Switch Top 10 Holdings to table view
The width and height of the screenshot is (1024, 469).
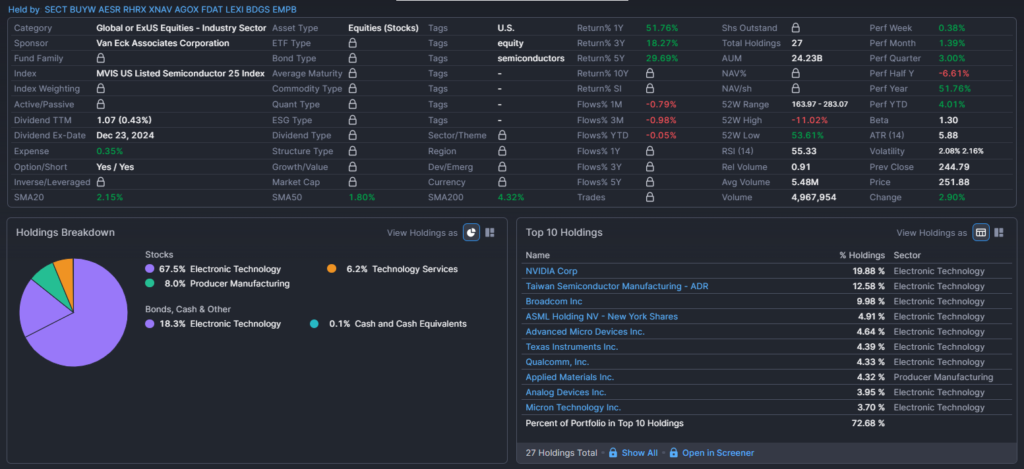point(981,232)
